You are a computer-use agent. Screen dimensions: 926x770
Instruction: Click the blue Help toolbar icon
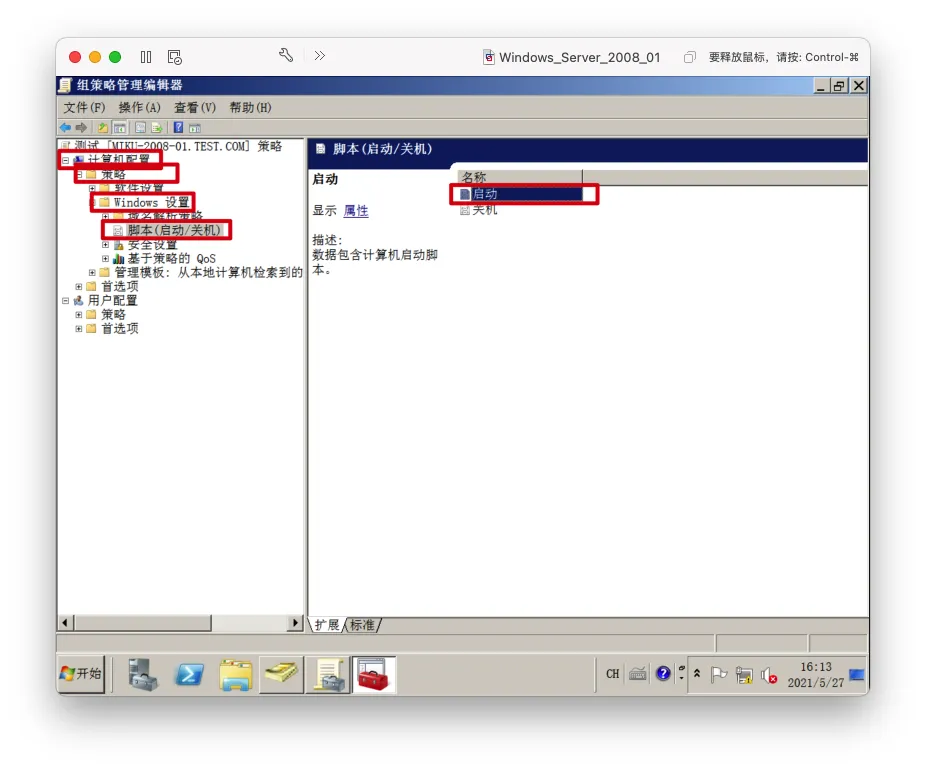click(178, 127)
